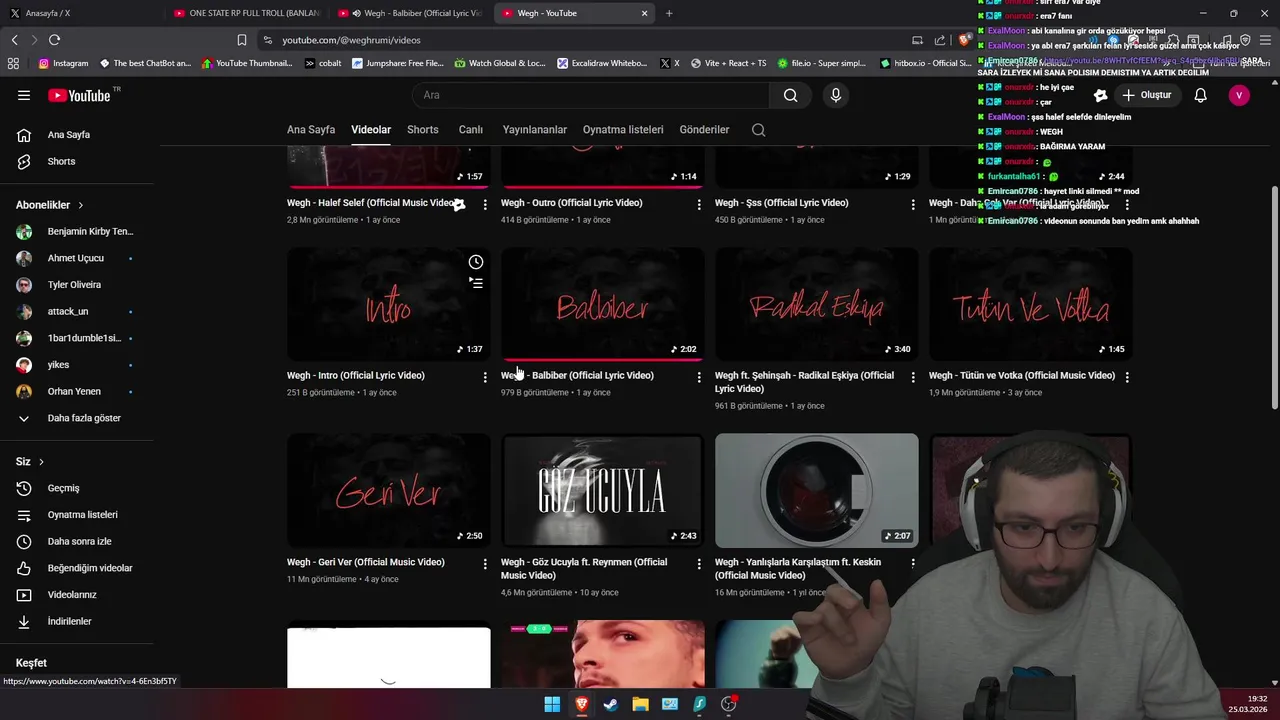Open Orhan Yenen subscription channel

pos(77,391)
